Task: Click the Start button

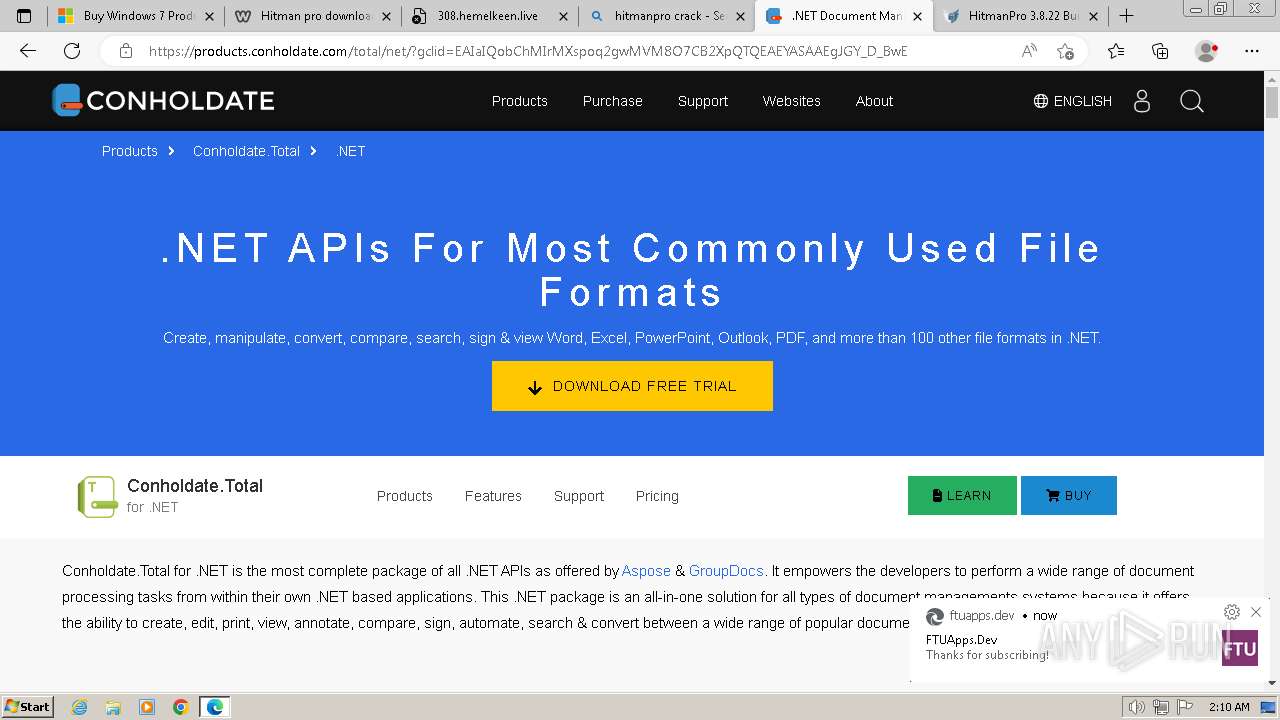Action: coord(27,707)
